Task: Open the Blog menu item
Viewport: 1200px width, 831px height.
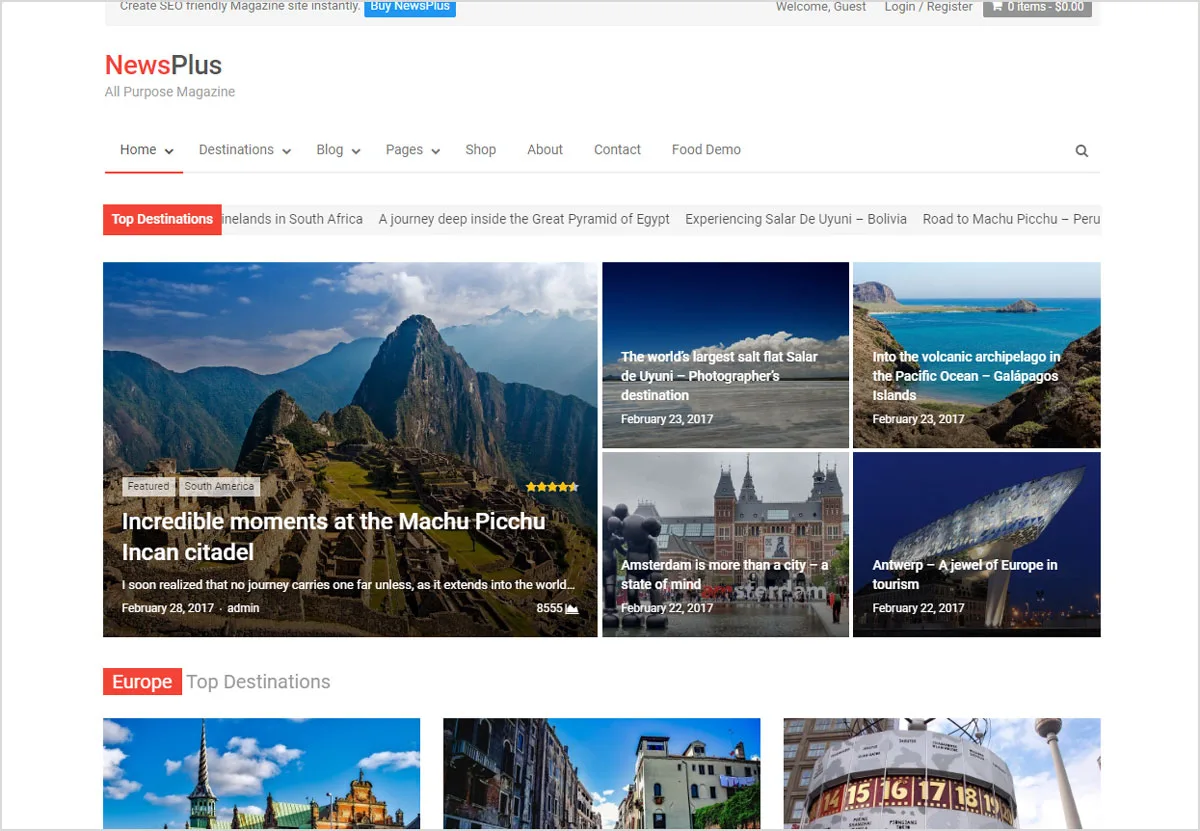Action: point(330,150)
